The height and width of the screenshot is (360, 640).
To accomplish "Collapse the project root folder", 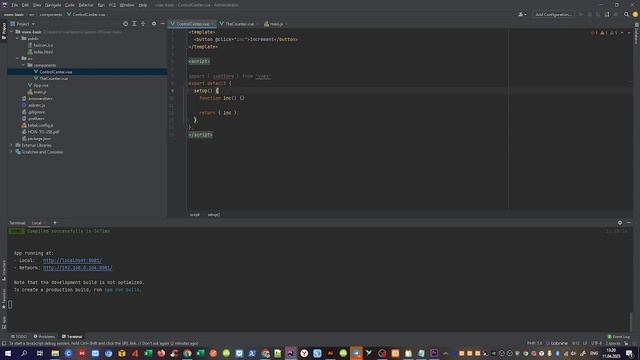I will [11, 32].
